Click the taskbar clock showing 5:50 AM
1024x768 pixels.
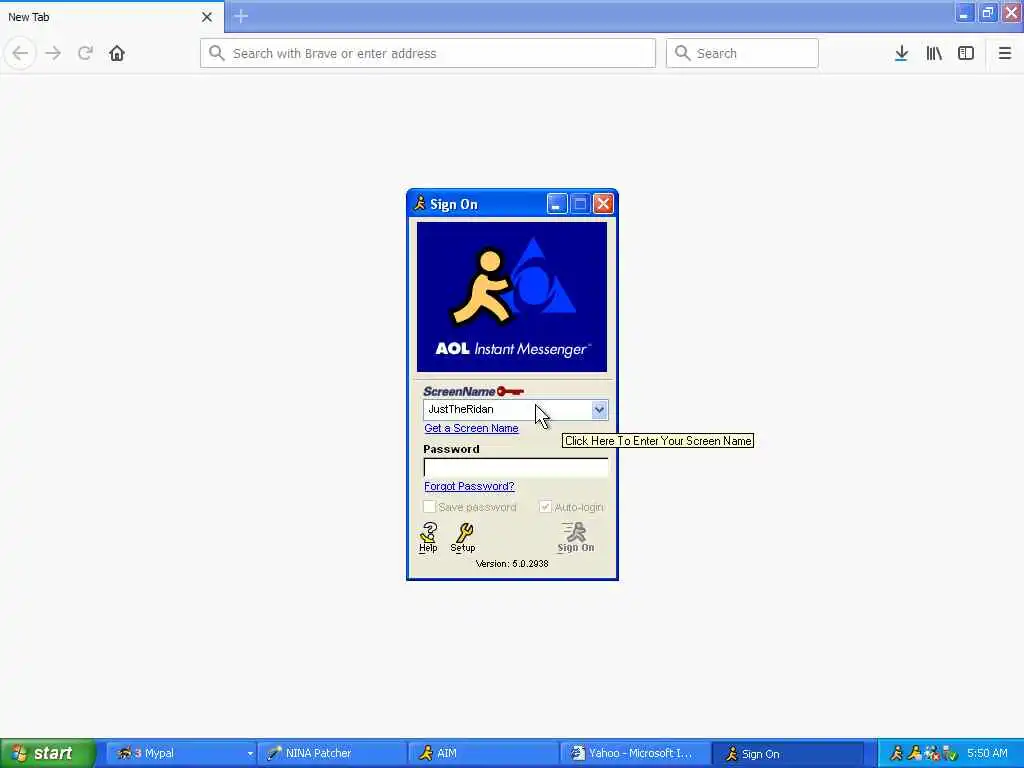(987, 753)
